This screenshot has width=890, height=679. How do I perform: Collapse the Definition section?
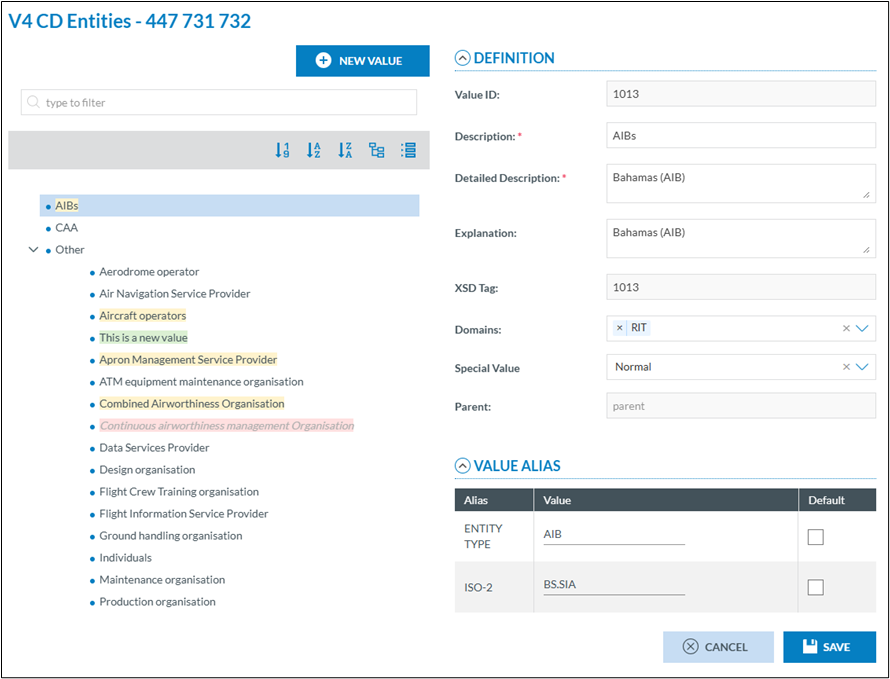click(462, 58)
